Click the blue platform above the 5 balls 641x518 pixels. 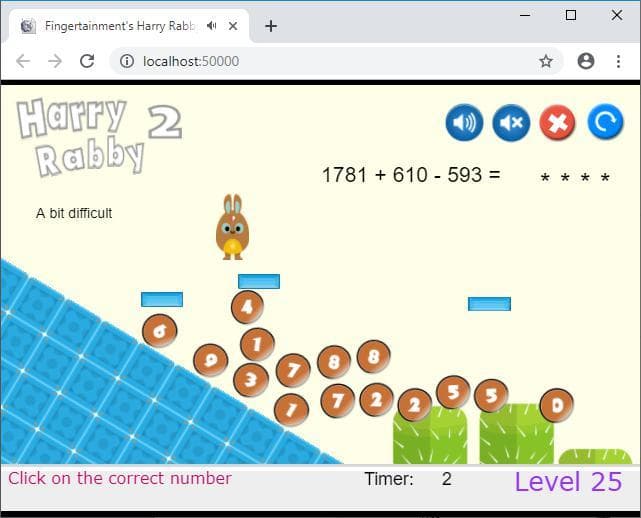point(489,304)
